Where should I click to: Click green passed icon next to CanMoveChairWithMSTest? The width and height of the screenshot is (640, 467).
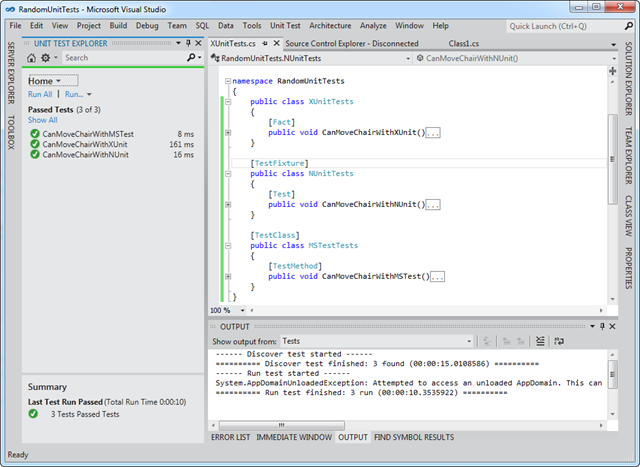(35, 134)
